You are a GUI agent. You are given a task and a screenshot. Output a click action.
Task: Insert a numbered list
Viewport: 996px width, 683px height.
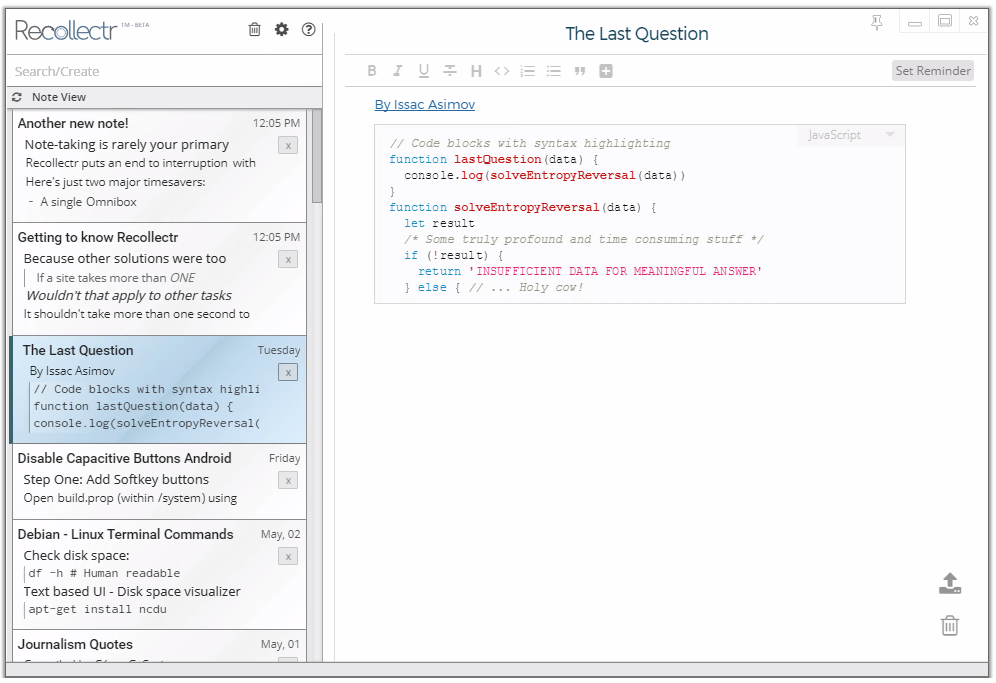click(x=528, y=71)
